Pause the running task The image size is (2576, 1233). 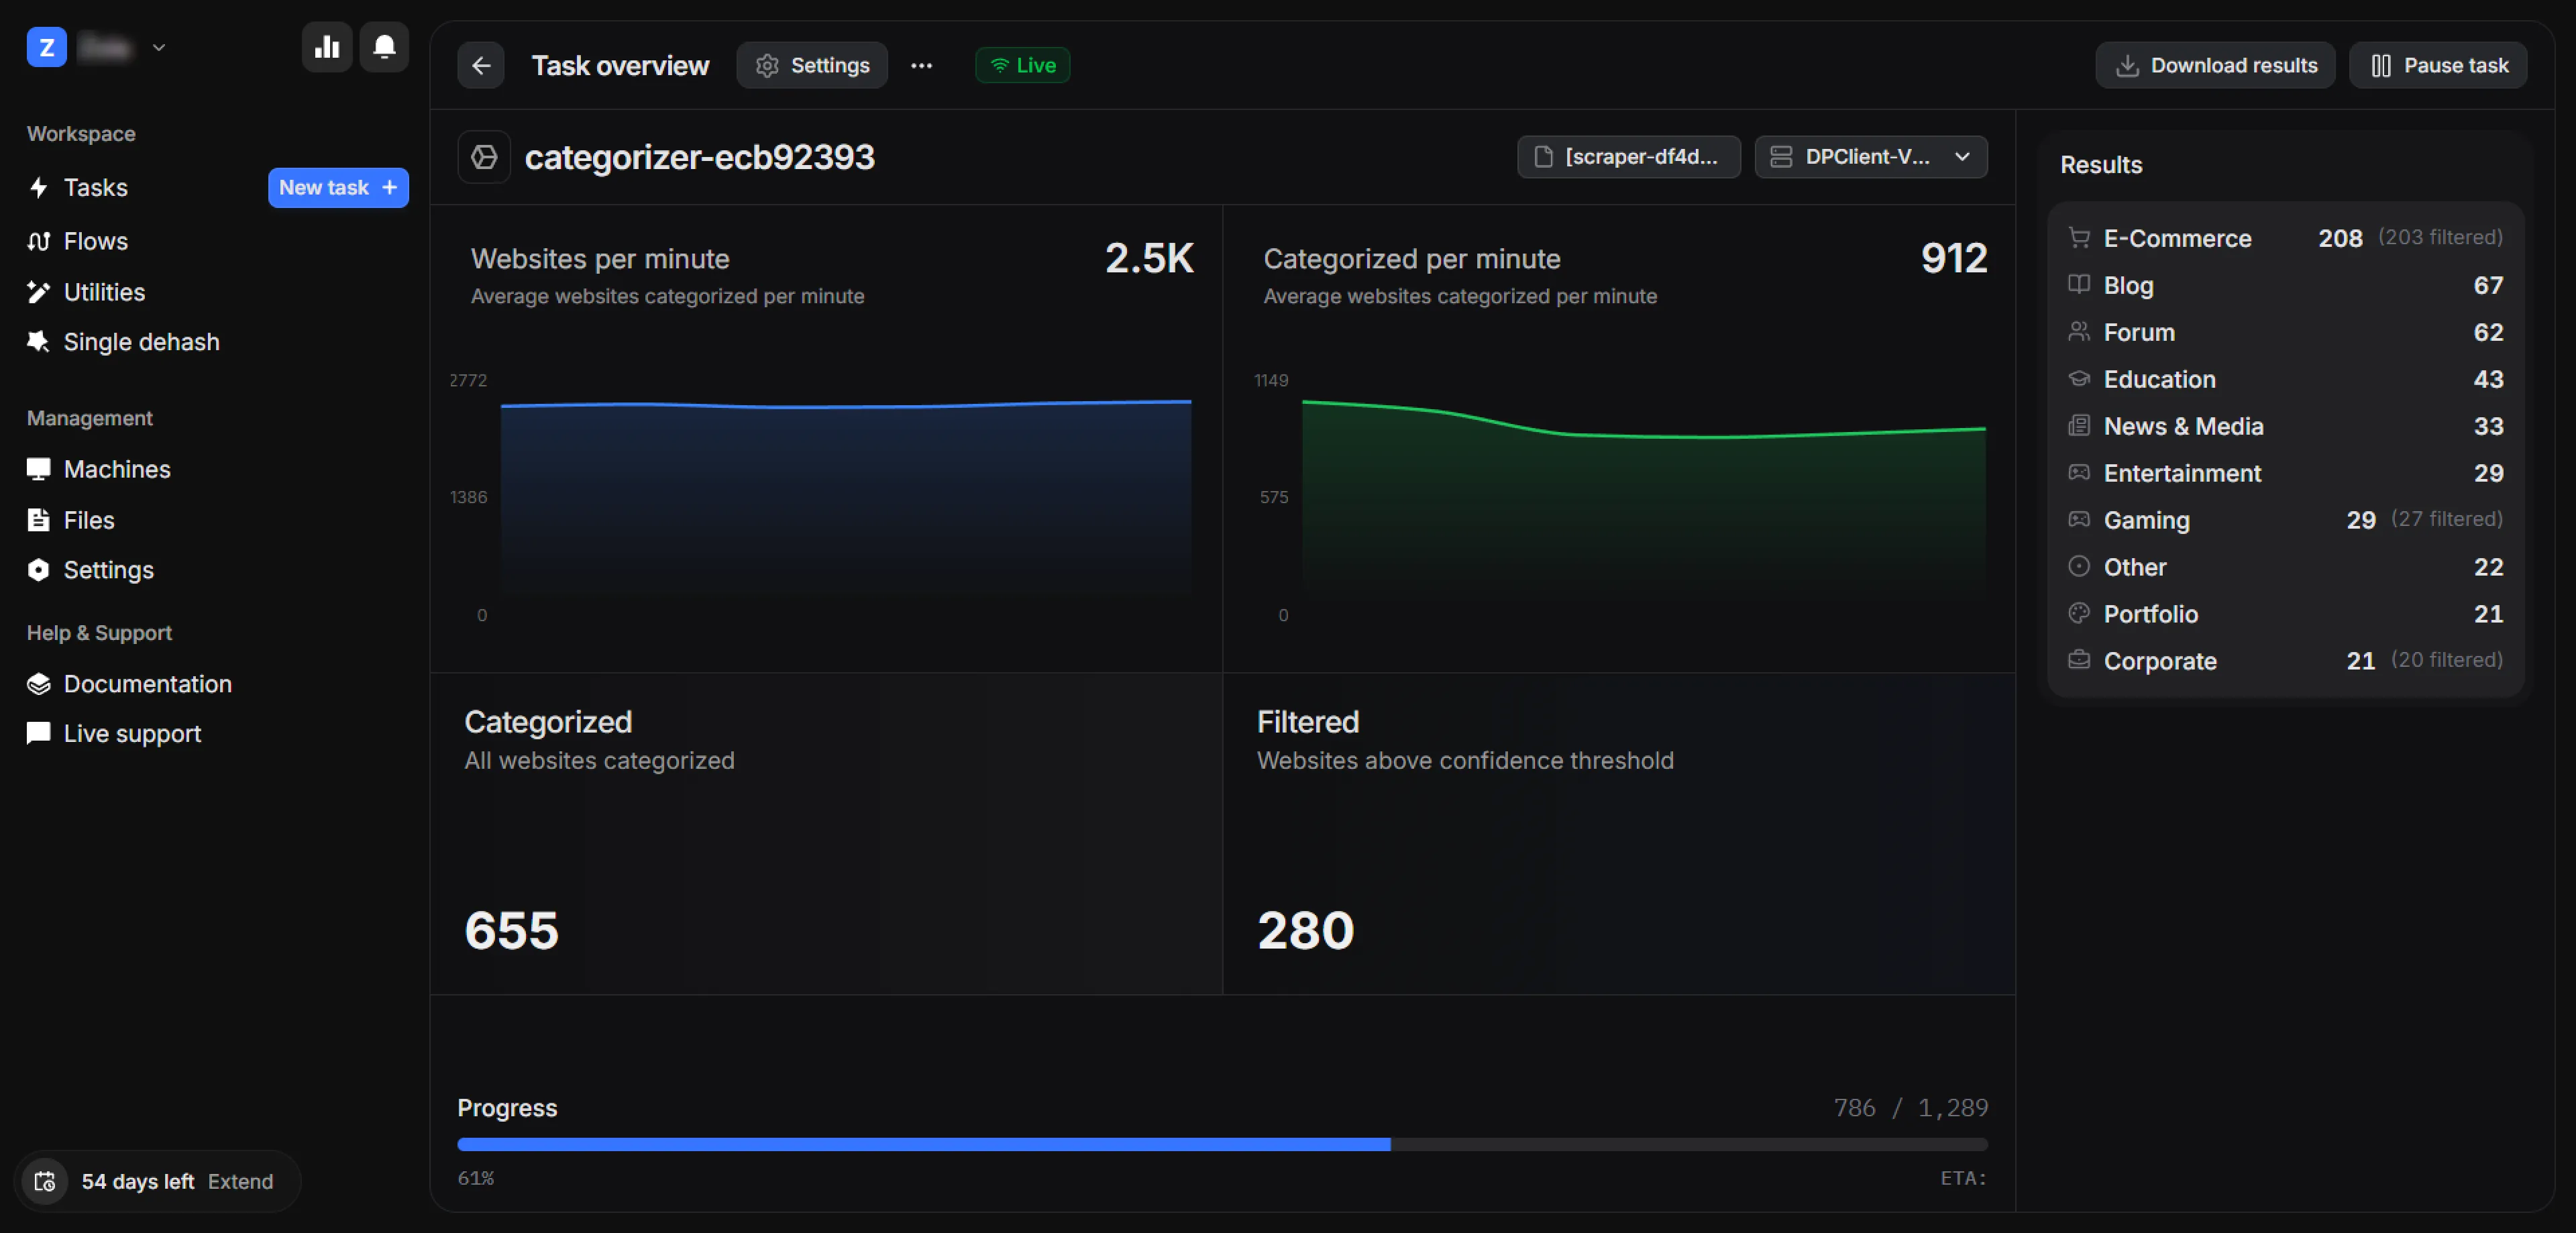tap(2438, 66)
